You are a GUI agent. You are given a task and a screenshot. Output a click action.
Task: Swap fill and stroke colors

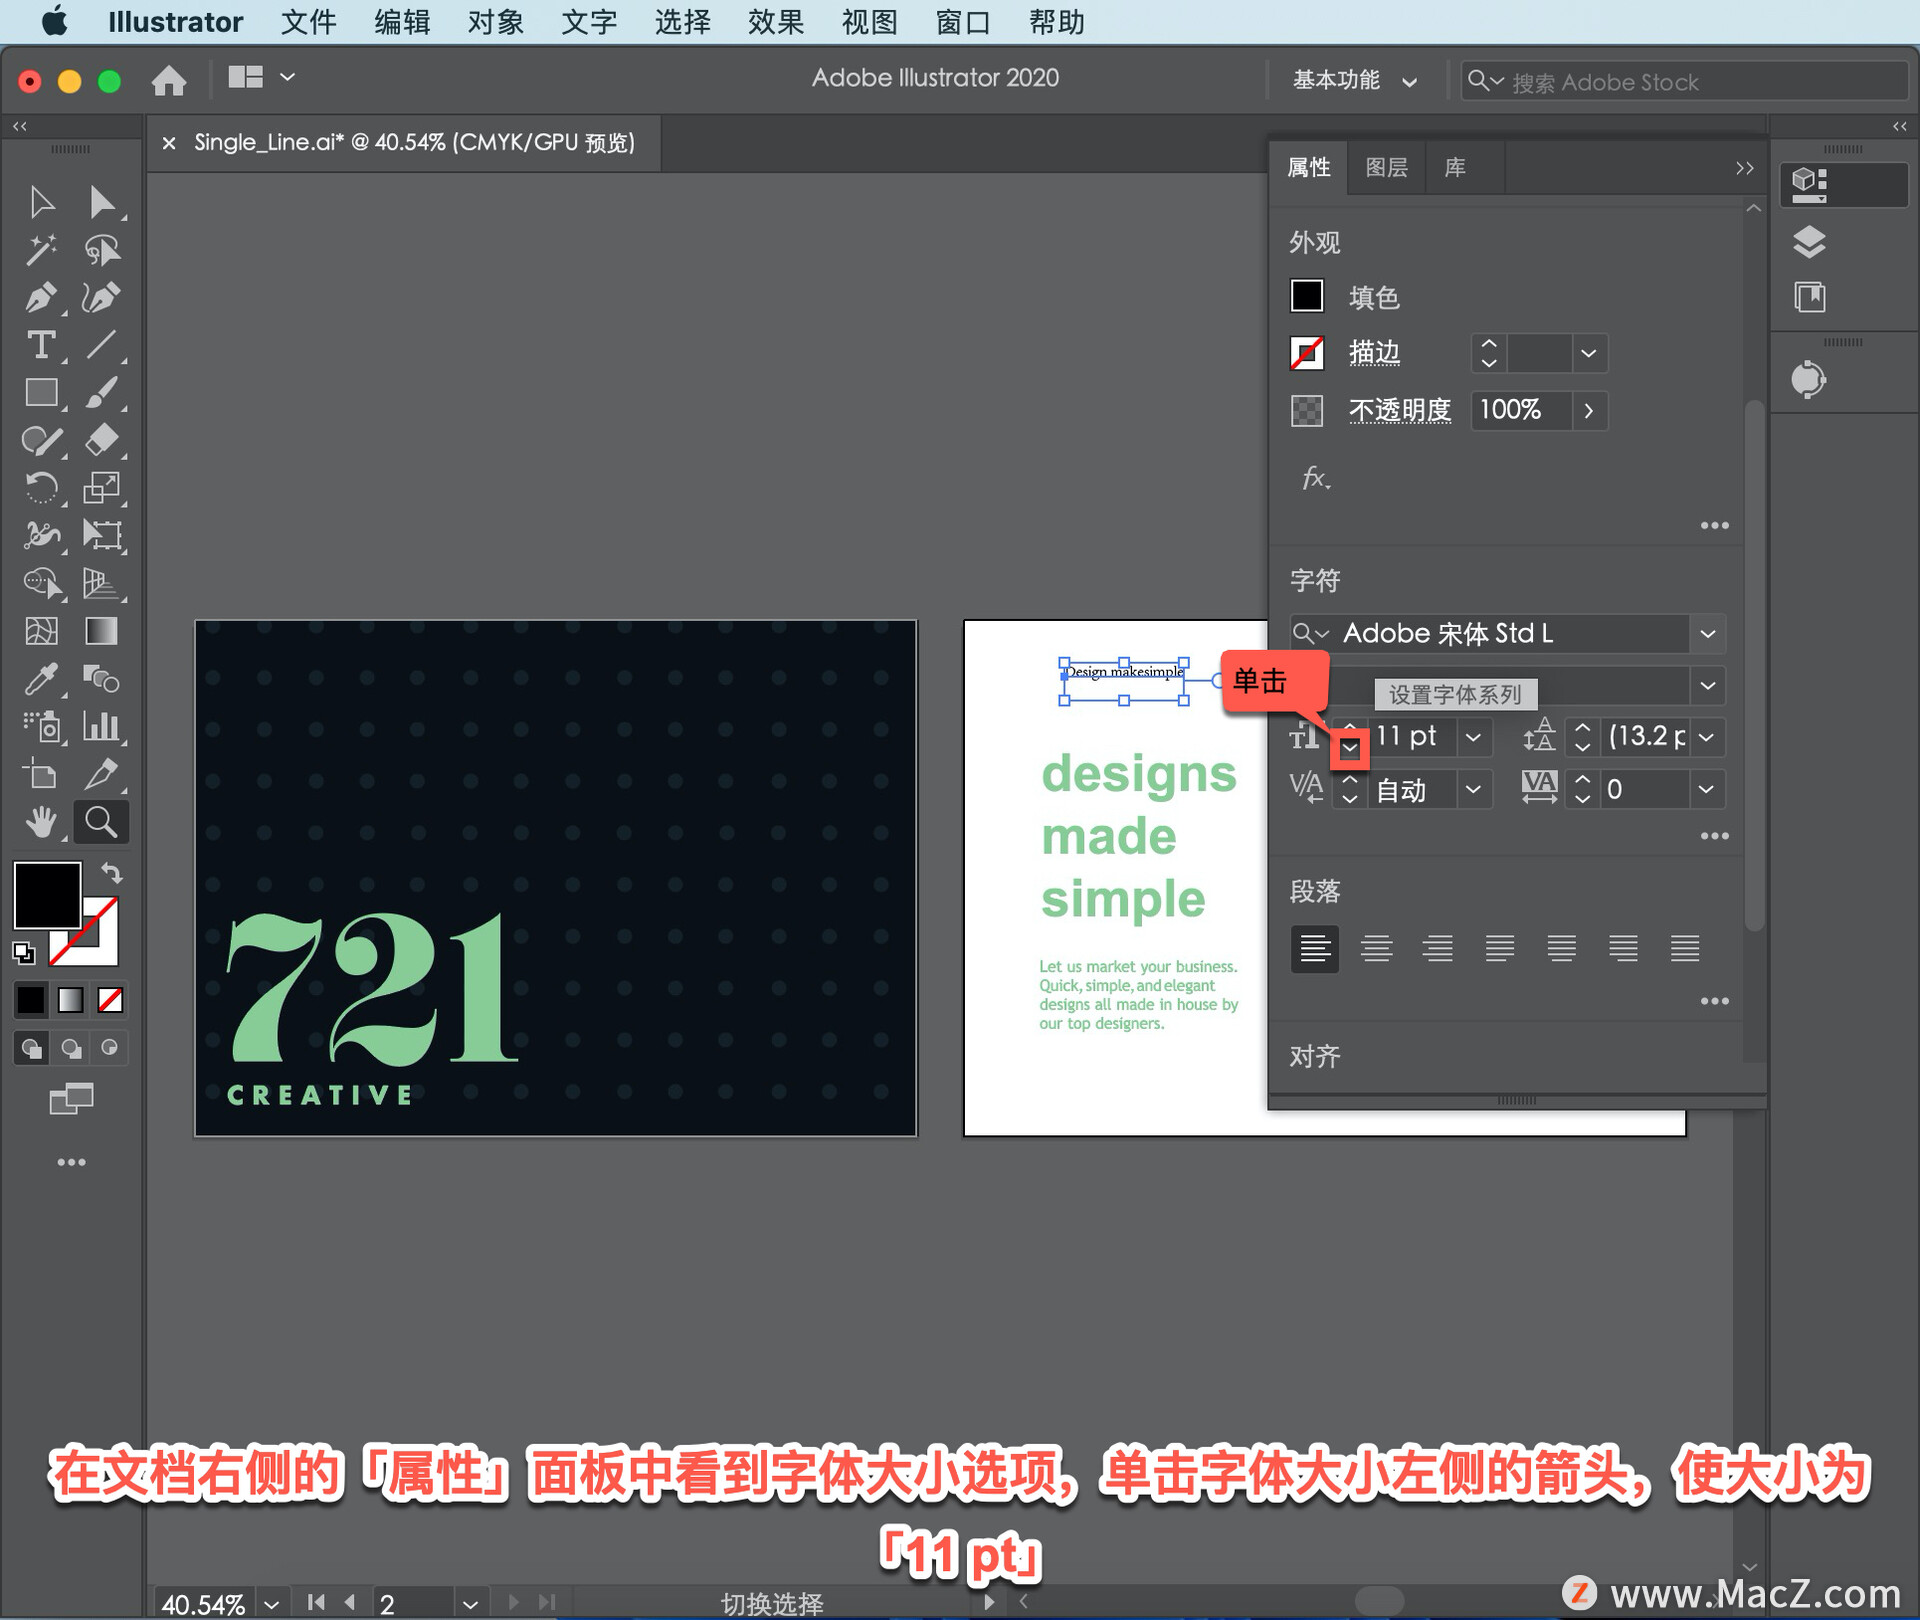tap(112, 873)
